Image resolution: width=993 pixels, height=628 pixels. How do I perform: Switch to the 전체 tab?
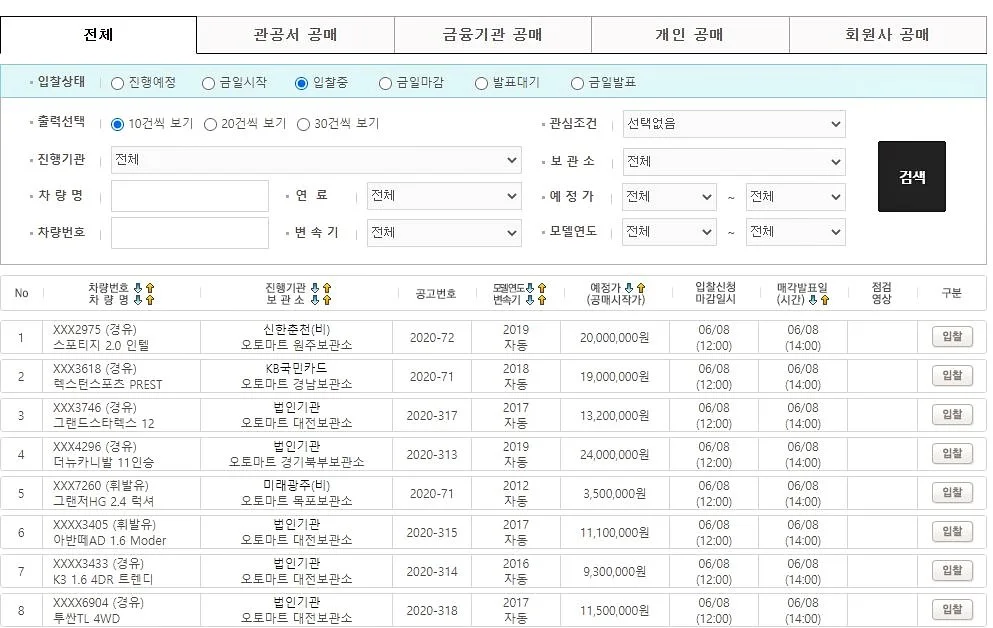pyautogui.click(x=98, y=35)
